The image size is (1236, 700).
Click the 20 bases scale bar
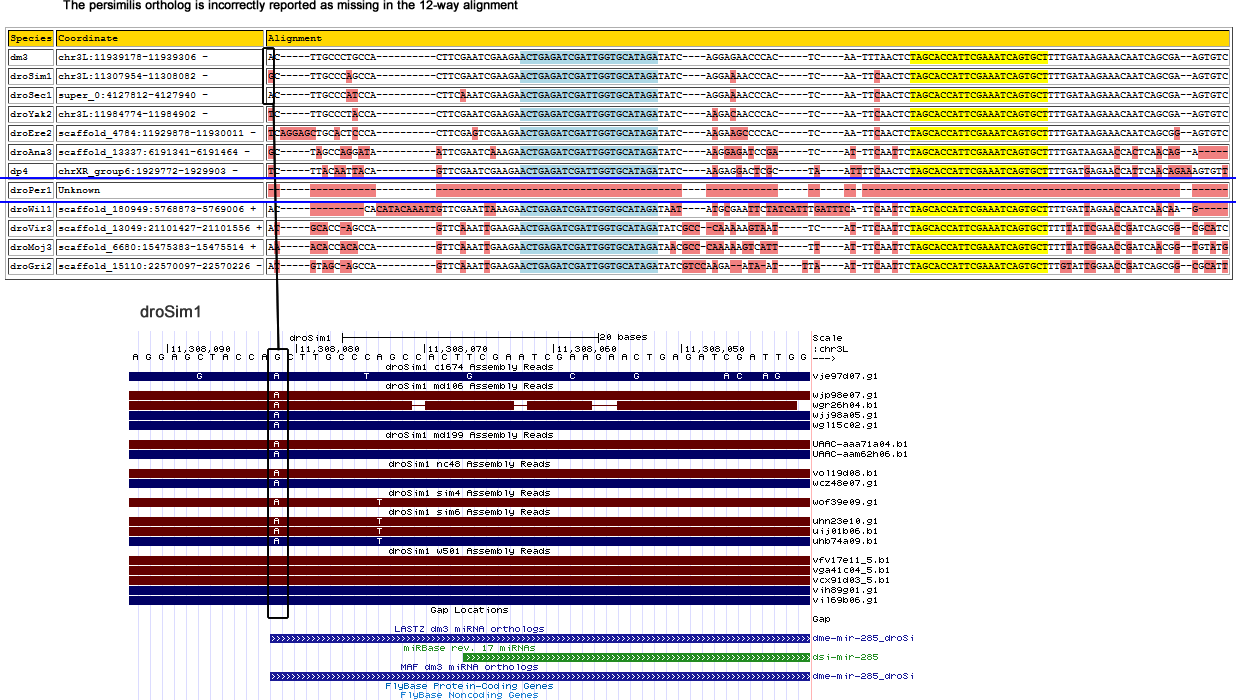(x=470, y=338)
